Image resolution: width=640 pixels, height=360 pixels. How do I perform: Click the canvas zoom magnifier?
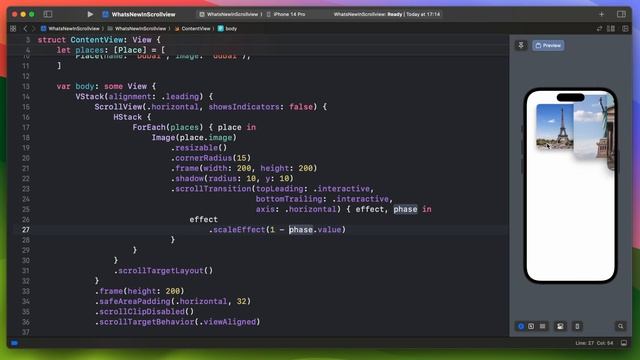(x=620, y=326)
